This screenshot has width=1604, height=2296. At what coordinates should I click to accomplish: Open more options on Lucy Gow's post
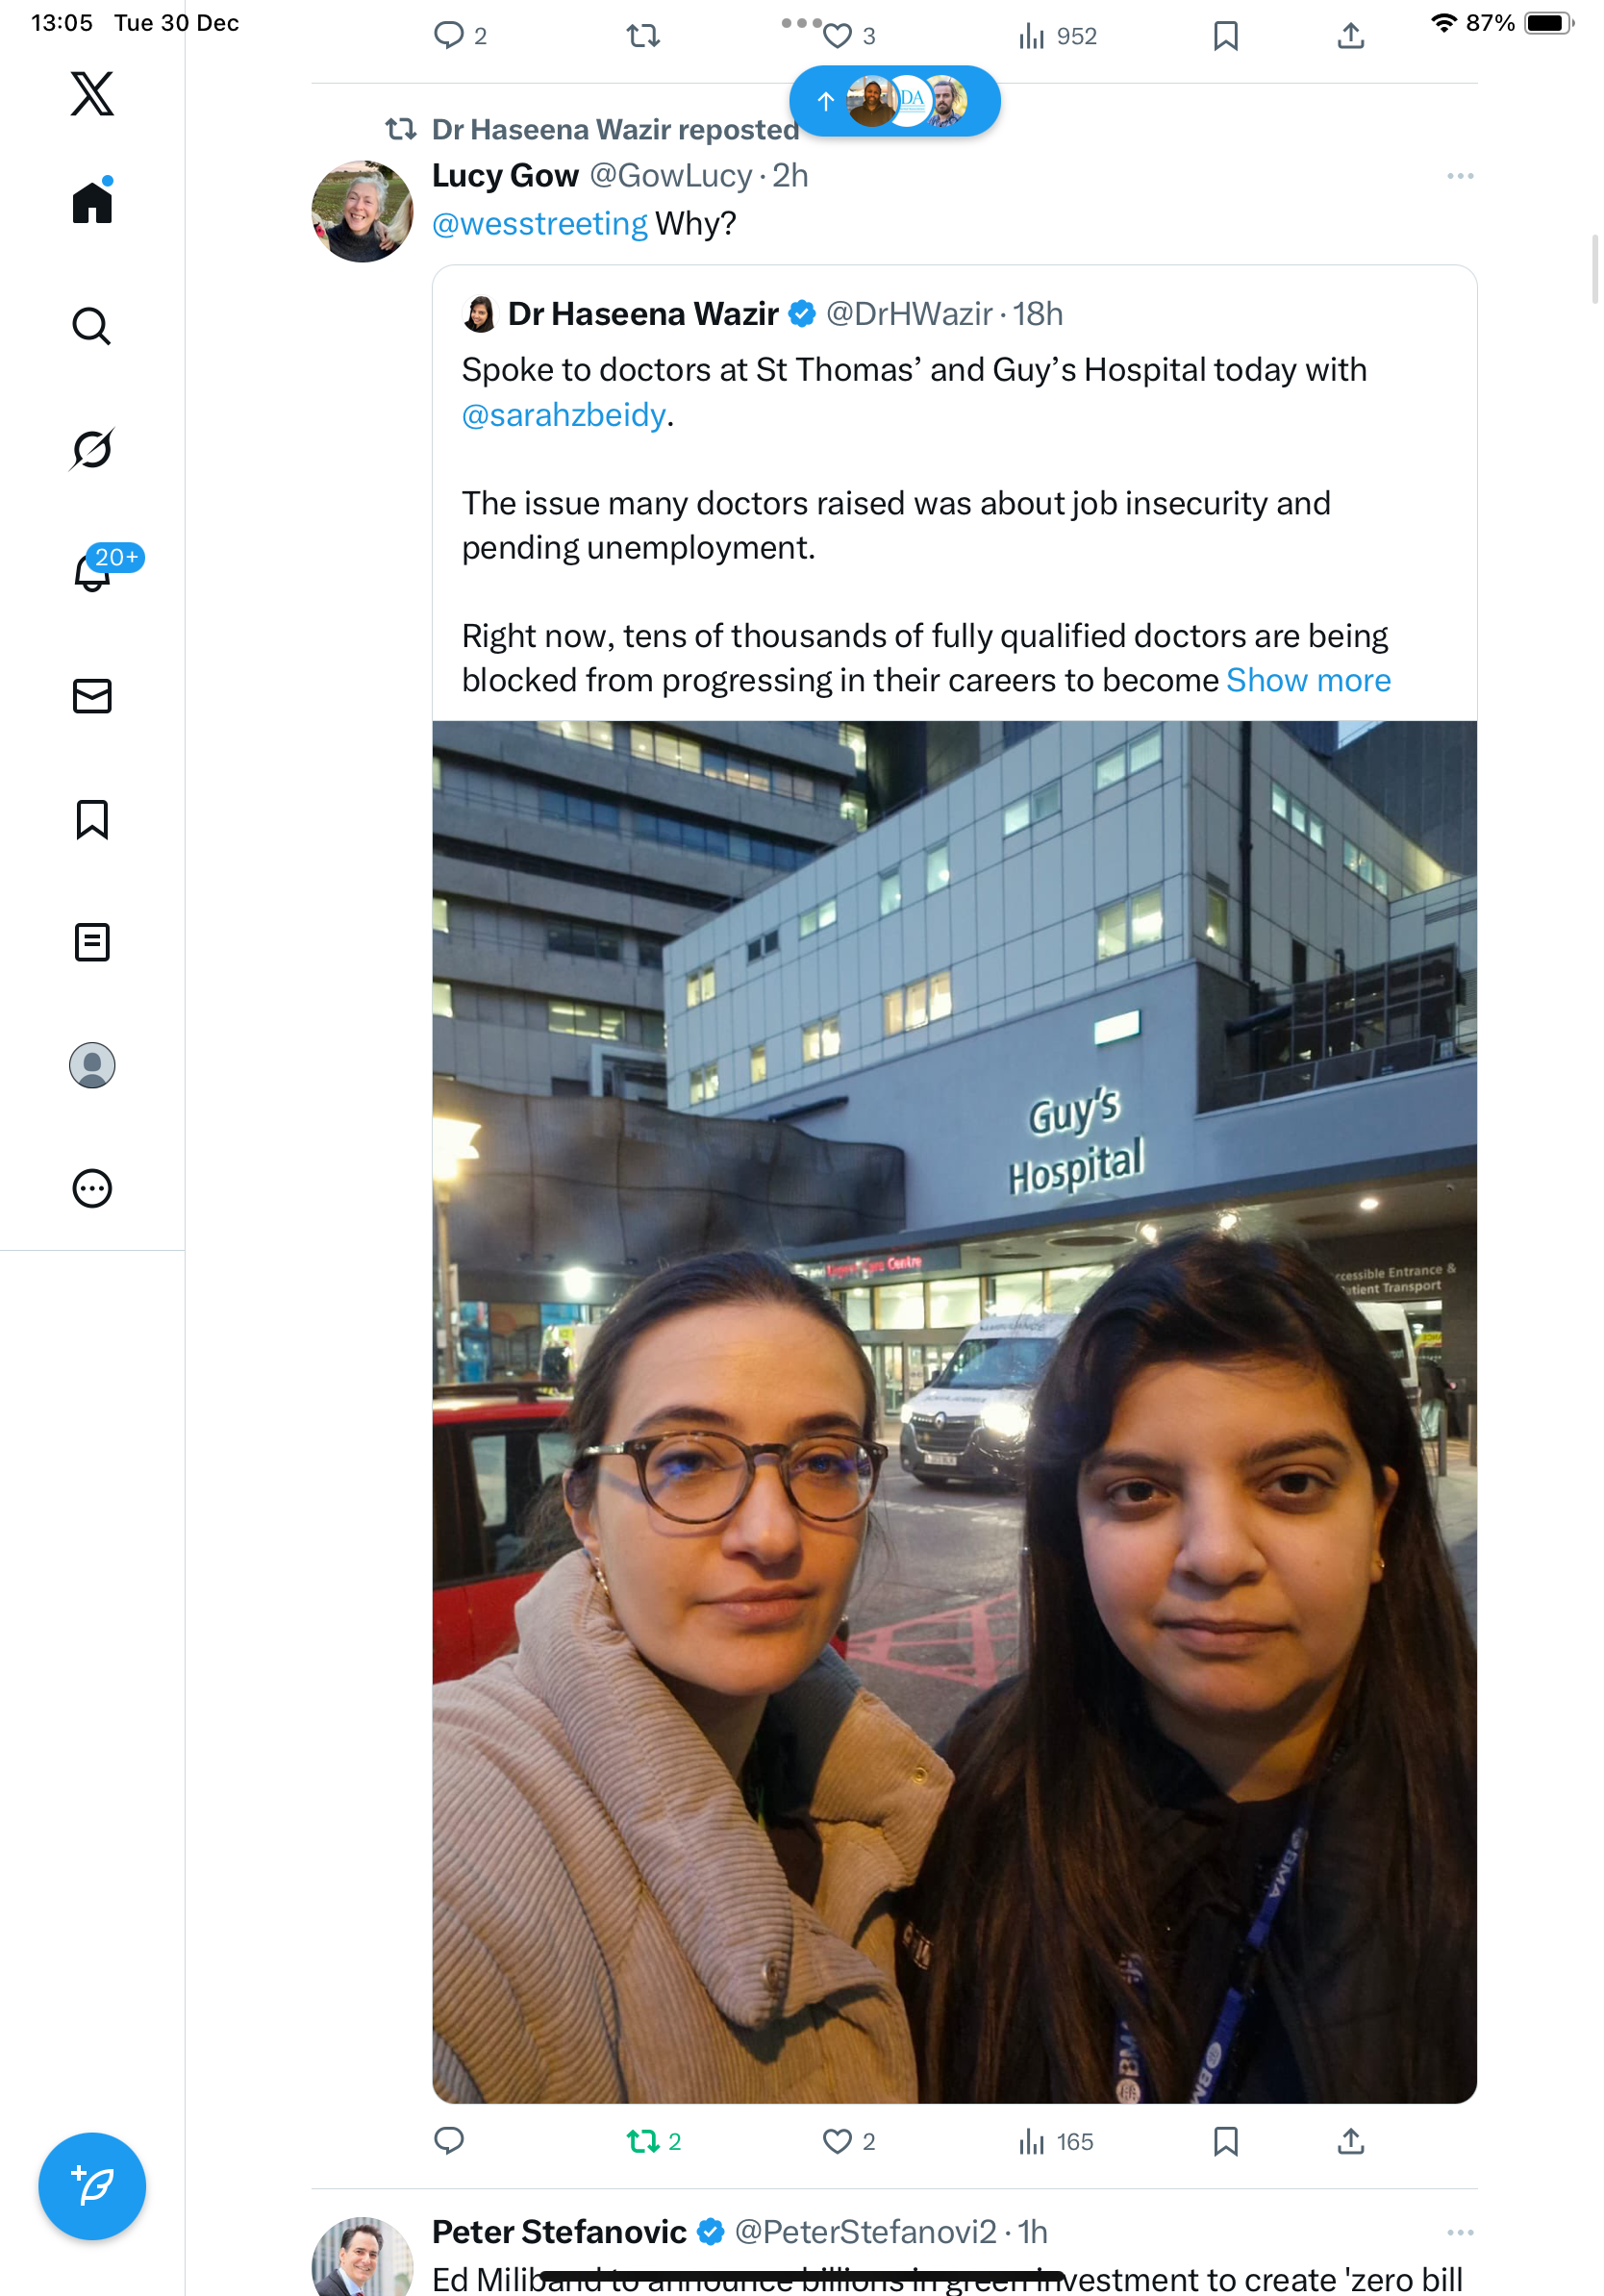1460,176
